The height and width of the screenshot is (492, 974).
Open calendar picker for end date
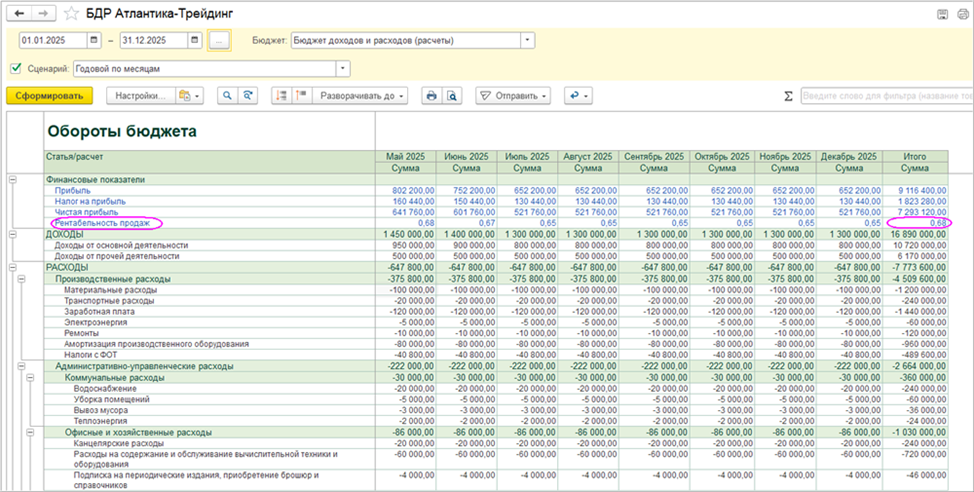(194, 40)
